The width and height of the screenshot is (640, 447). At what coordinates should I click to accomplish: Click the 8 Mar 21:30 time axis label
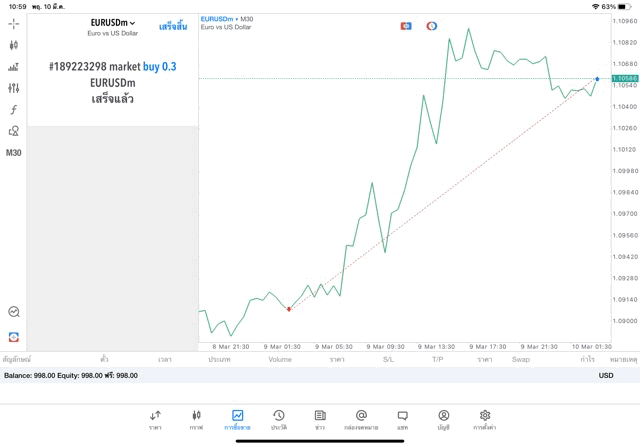(231, 347)
